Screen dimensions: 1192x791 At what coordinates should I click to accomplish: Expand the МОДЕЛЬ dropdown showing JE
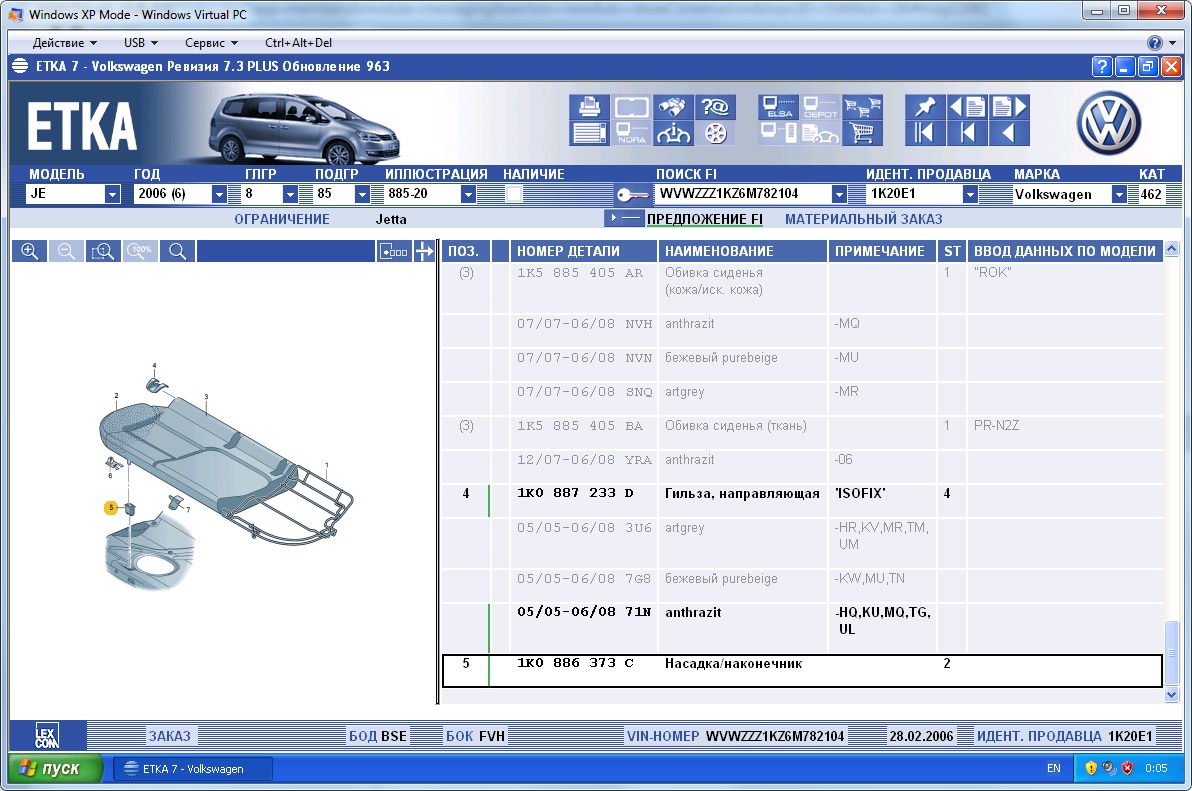[113, 195]
